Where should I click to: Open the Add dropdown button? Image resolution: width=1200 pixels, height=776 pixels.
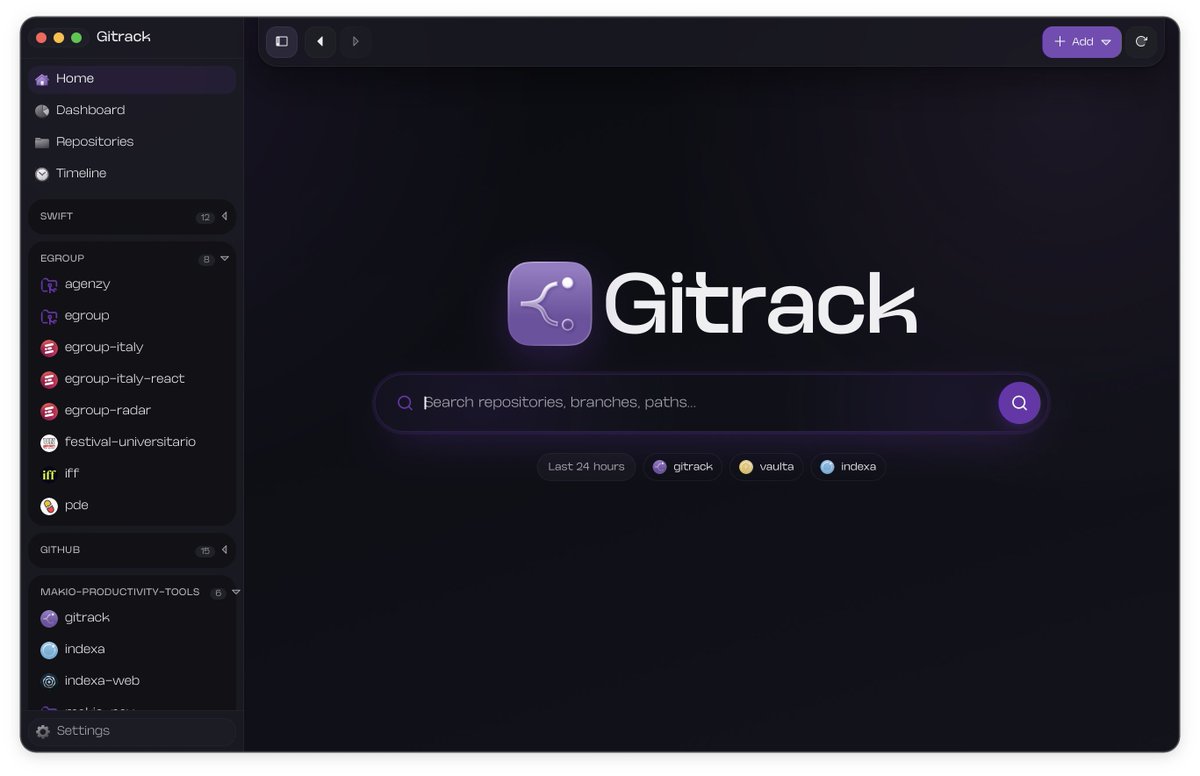[x=1082, y=42]
